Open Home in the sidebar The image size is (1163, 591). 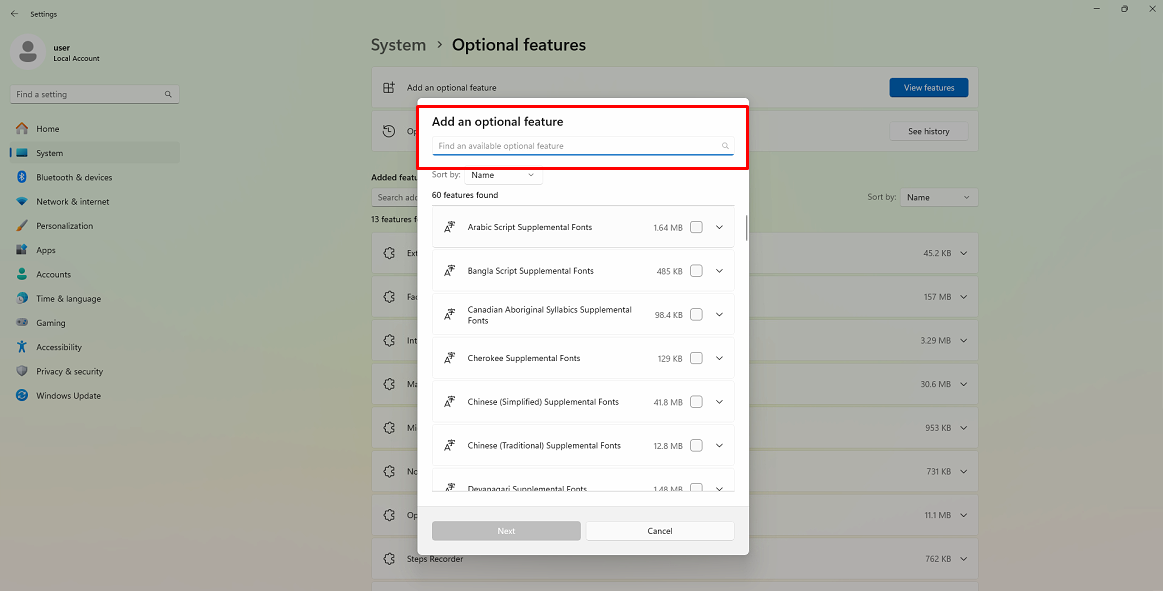[94, 128]
